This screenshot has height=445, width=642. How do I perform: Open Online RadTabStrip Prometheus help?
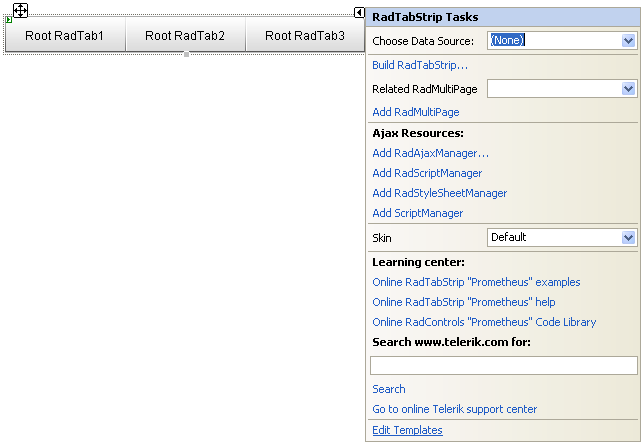[x=463, y=302]
